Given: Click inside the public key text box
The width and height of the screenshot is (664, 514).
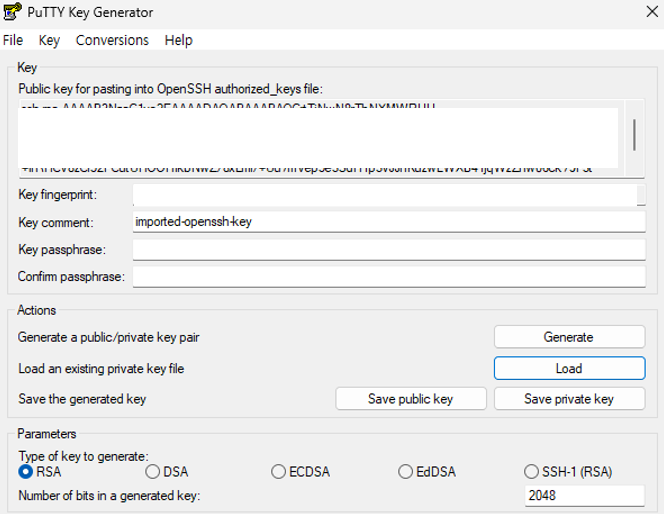Looking at the screenshot, I should point(321,138).
